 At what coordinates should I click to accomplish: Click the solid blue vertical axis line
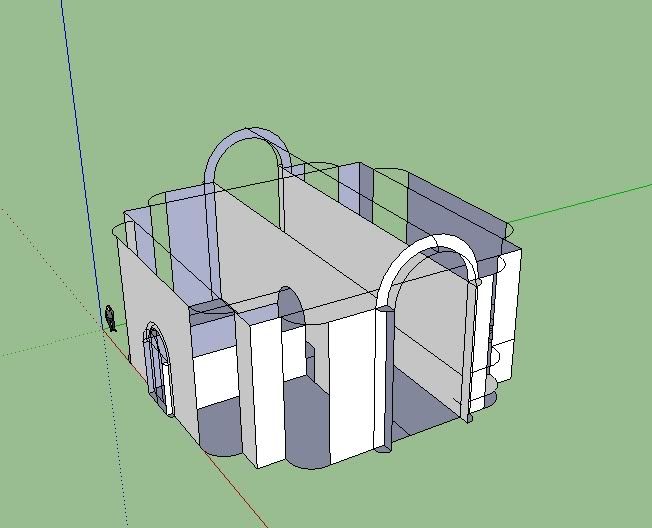point(82,164)
